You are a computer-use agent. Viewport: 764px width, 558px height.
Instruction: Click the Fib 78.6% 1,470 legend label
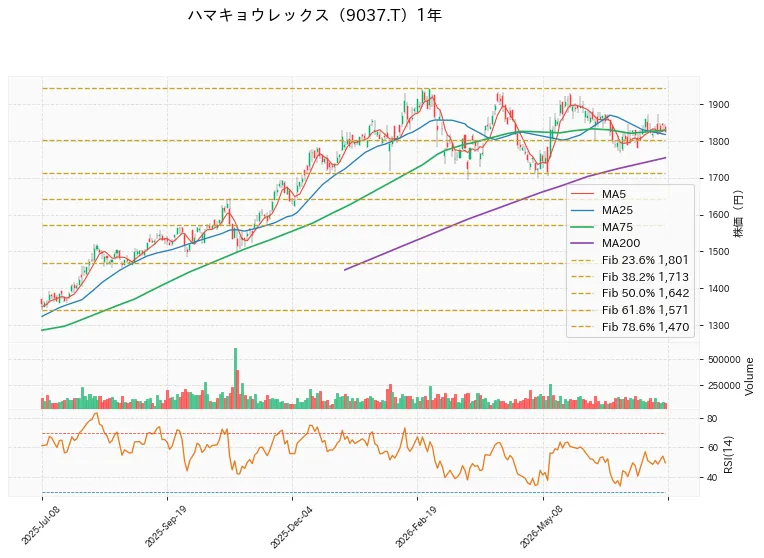(x=645, y=327)
